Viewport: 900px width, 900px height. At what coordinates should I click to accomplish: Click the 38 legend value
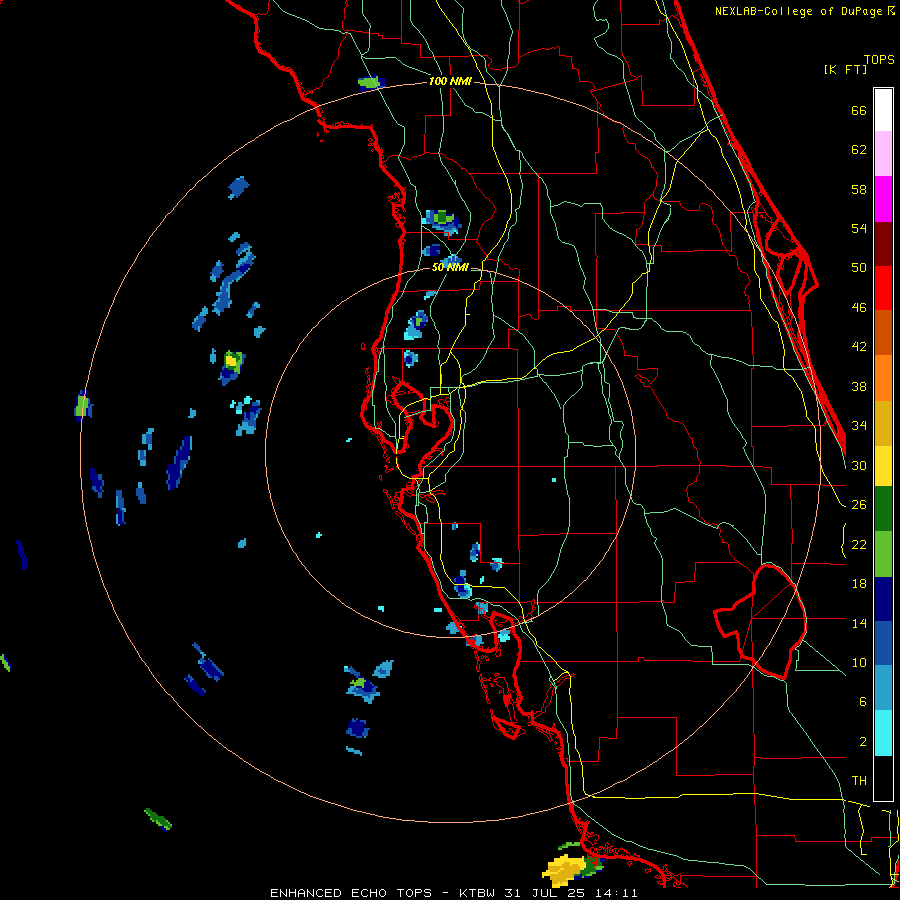point(859,386)
